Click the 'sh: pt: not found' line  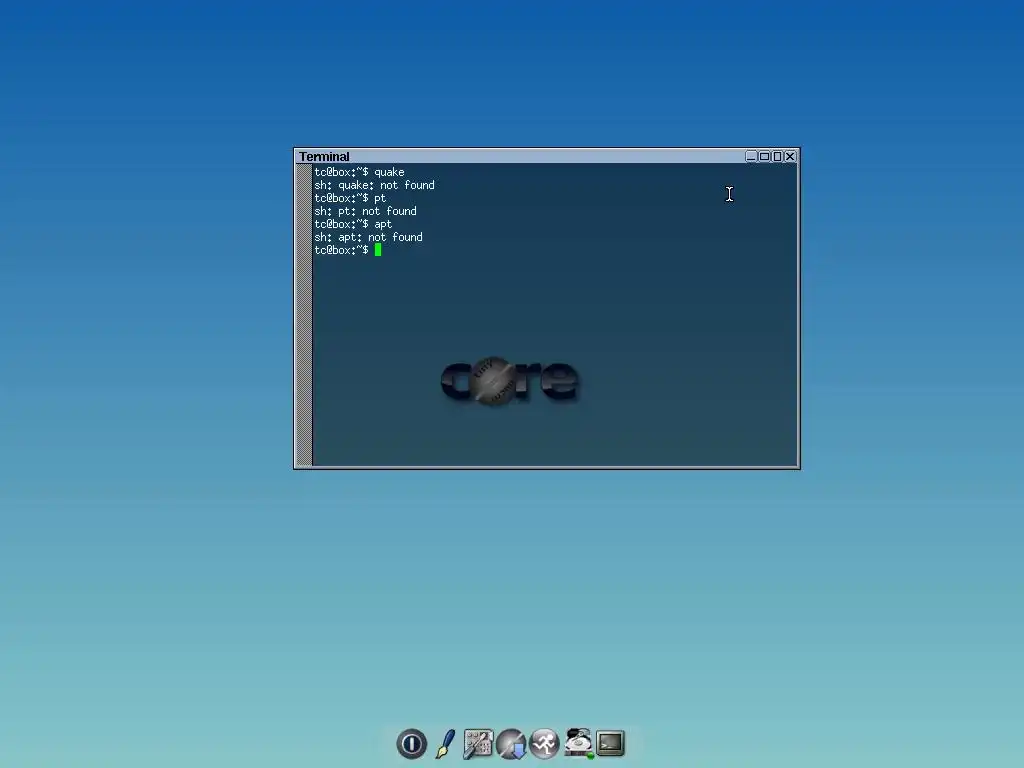(365, 212)
